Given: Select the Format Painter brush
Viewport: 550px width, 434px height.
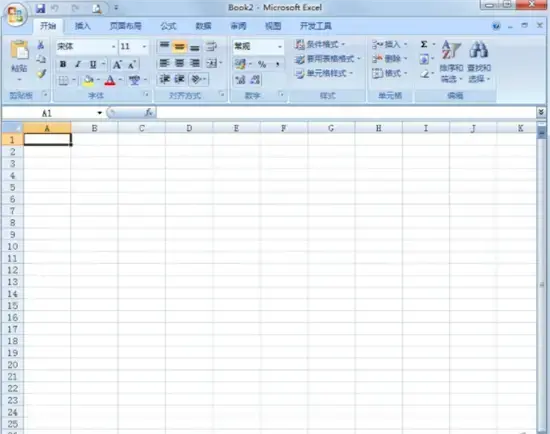Looking at the screenshot, I should [41, 73].
